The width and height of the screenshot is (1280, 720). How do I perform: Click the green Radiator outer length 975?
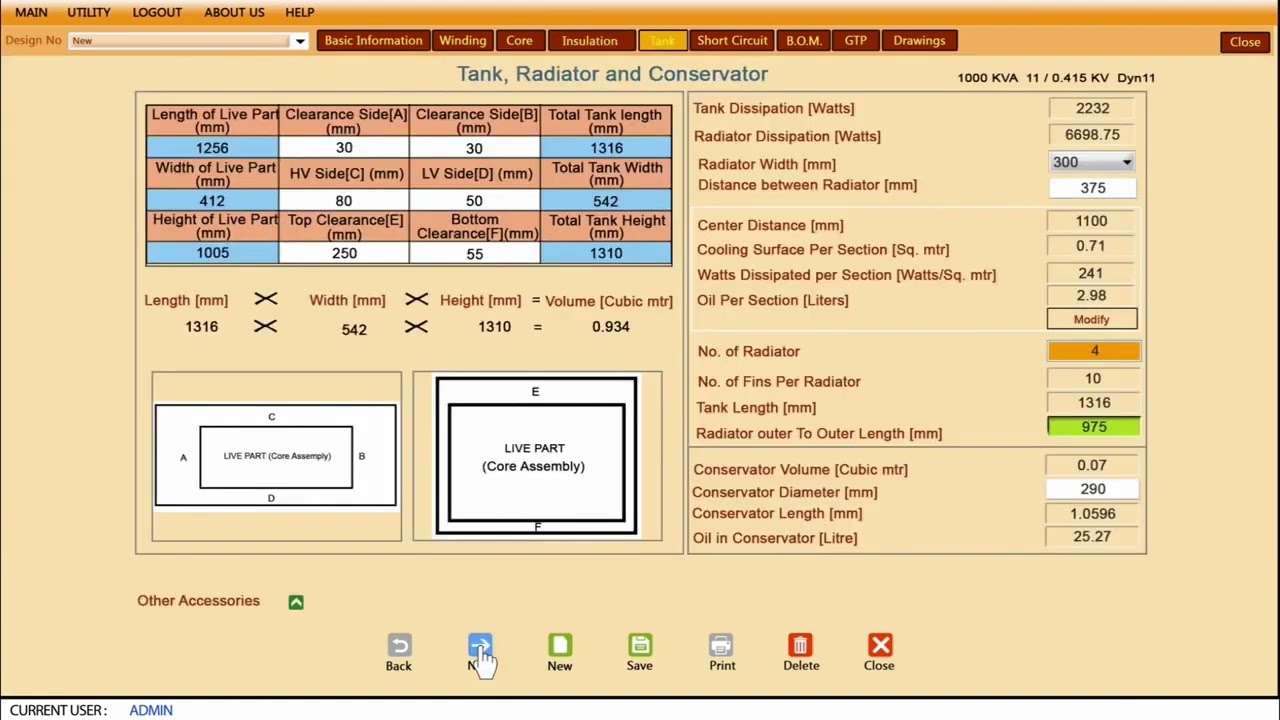pos(1093,427)
